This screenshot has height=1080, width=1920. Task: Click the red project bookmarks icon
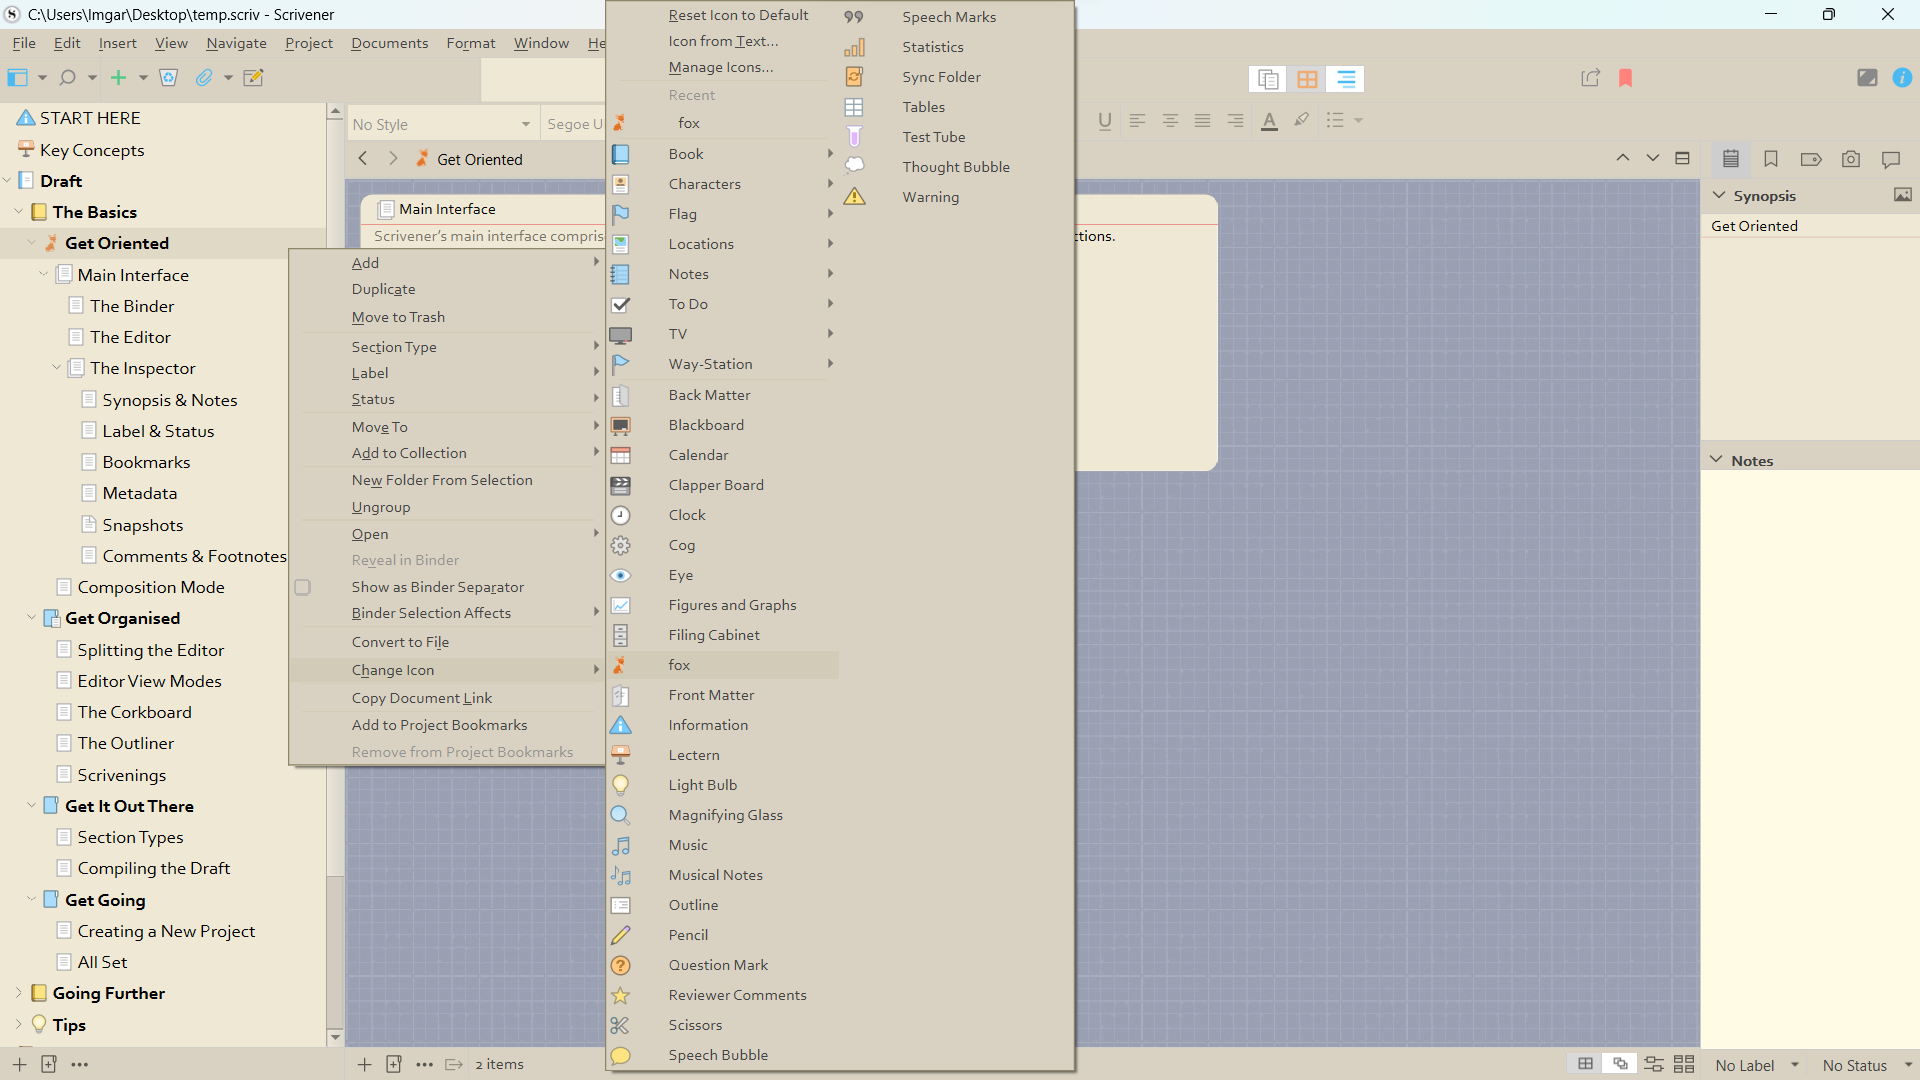[x=1626, y=78]
